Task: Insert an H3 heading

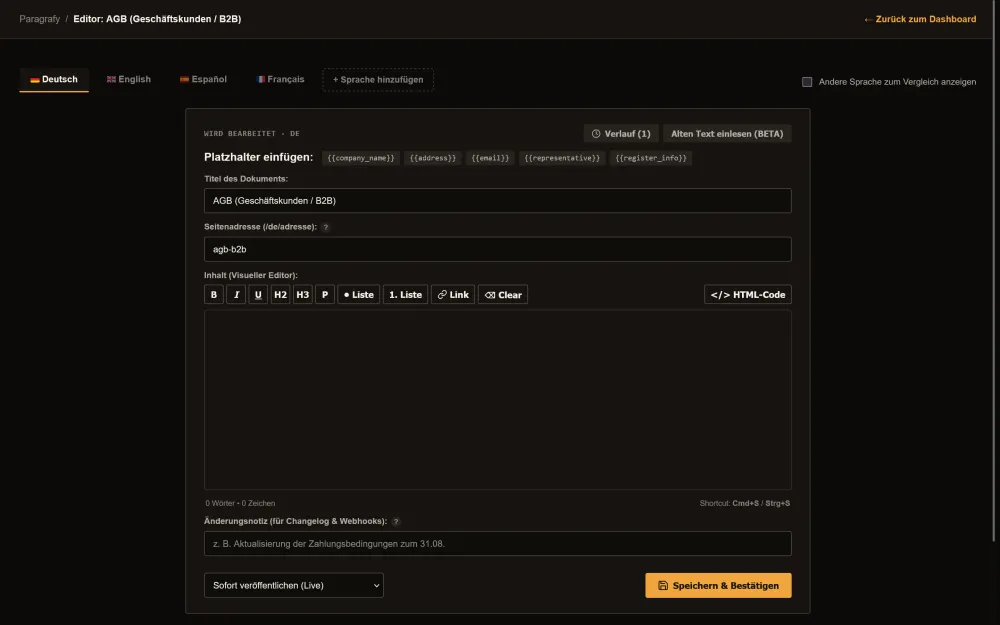Action: point(302,295)
